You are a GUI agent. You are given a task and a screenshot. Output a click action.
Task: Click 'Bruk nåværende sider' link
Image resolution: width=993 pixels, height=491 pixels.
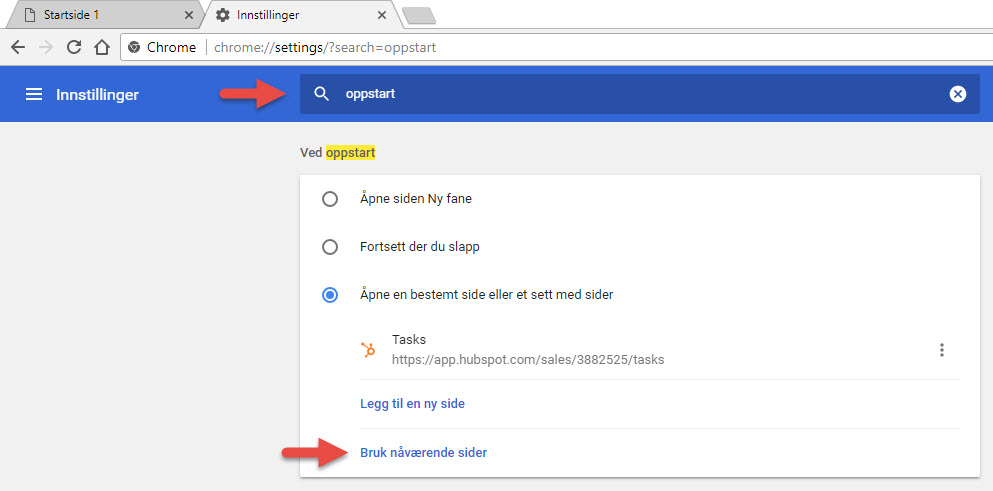point(423,453)
